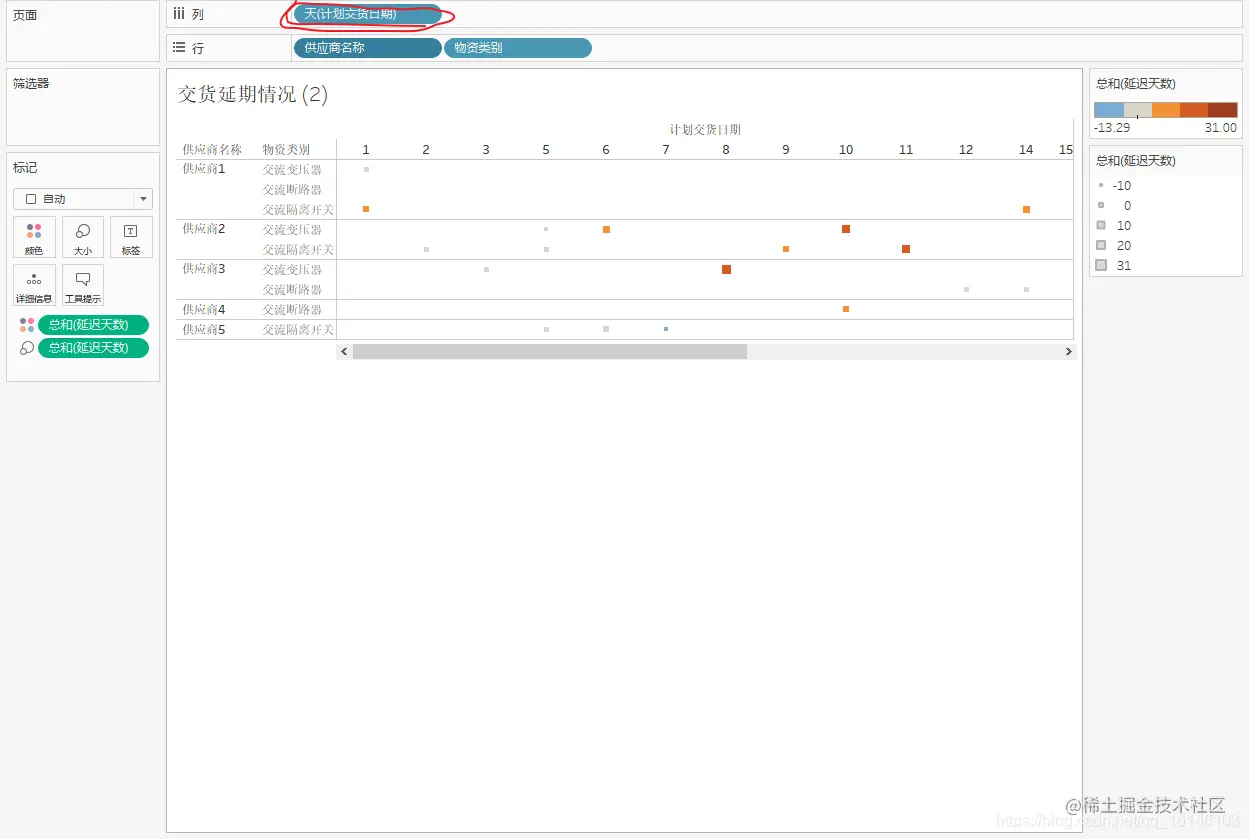This screenshot has height=839, width=1249.
Task: Click the 筛选器 shelf label
Action: click(31, 84)
